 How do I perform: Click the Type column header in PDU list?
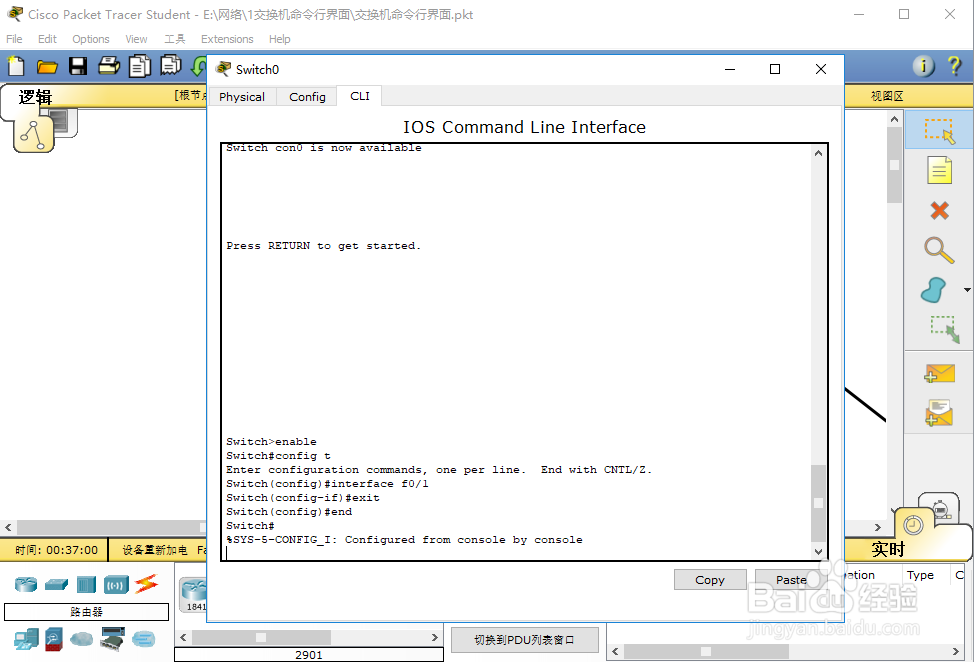pyautogui.click(x=920, y=575)
